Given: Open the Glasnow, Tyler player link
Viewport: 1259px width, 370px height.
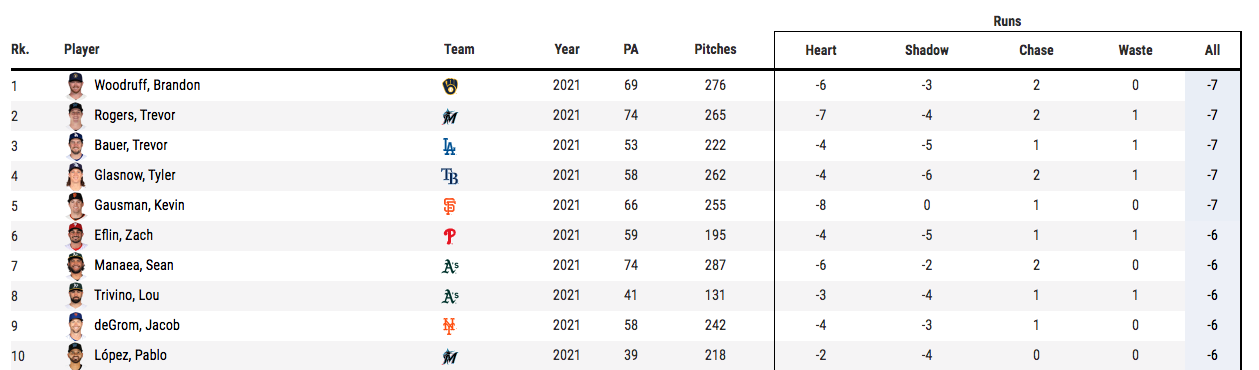Looking at the screenshot, I should coord(135,176).
